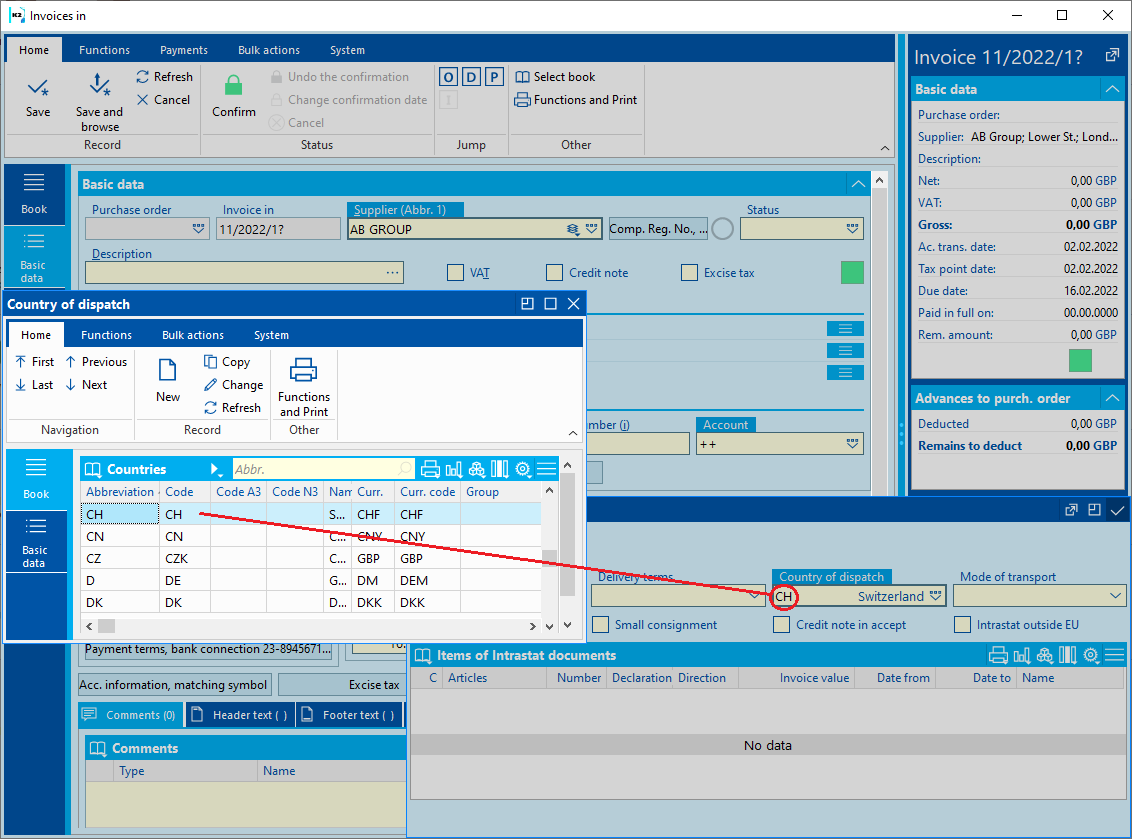
Task: Go to Next record
Action: tap(86, 385)
